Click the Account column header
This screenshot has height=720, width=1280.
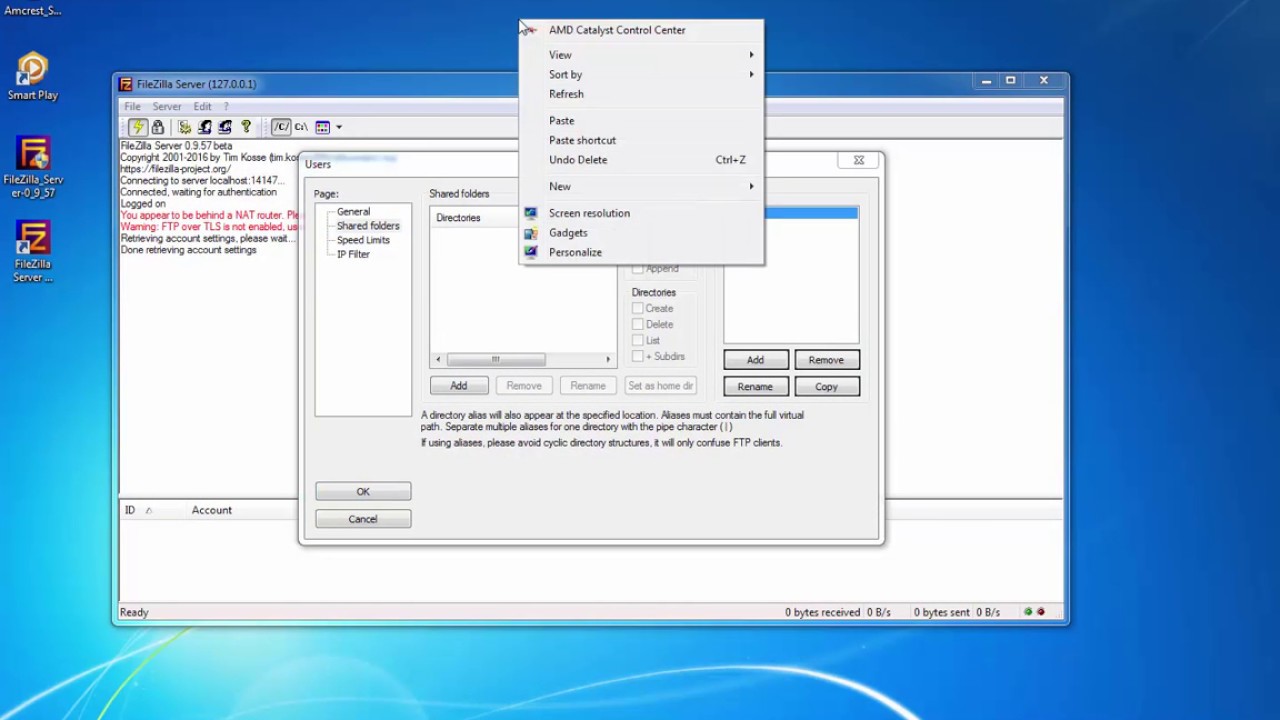tap(211, 510)
